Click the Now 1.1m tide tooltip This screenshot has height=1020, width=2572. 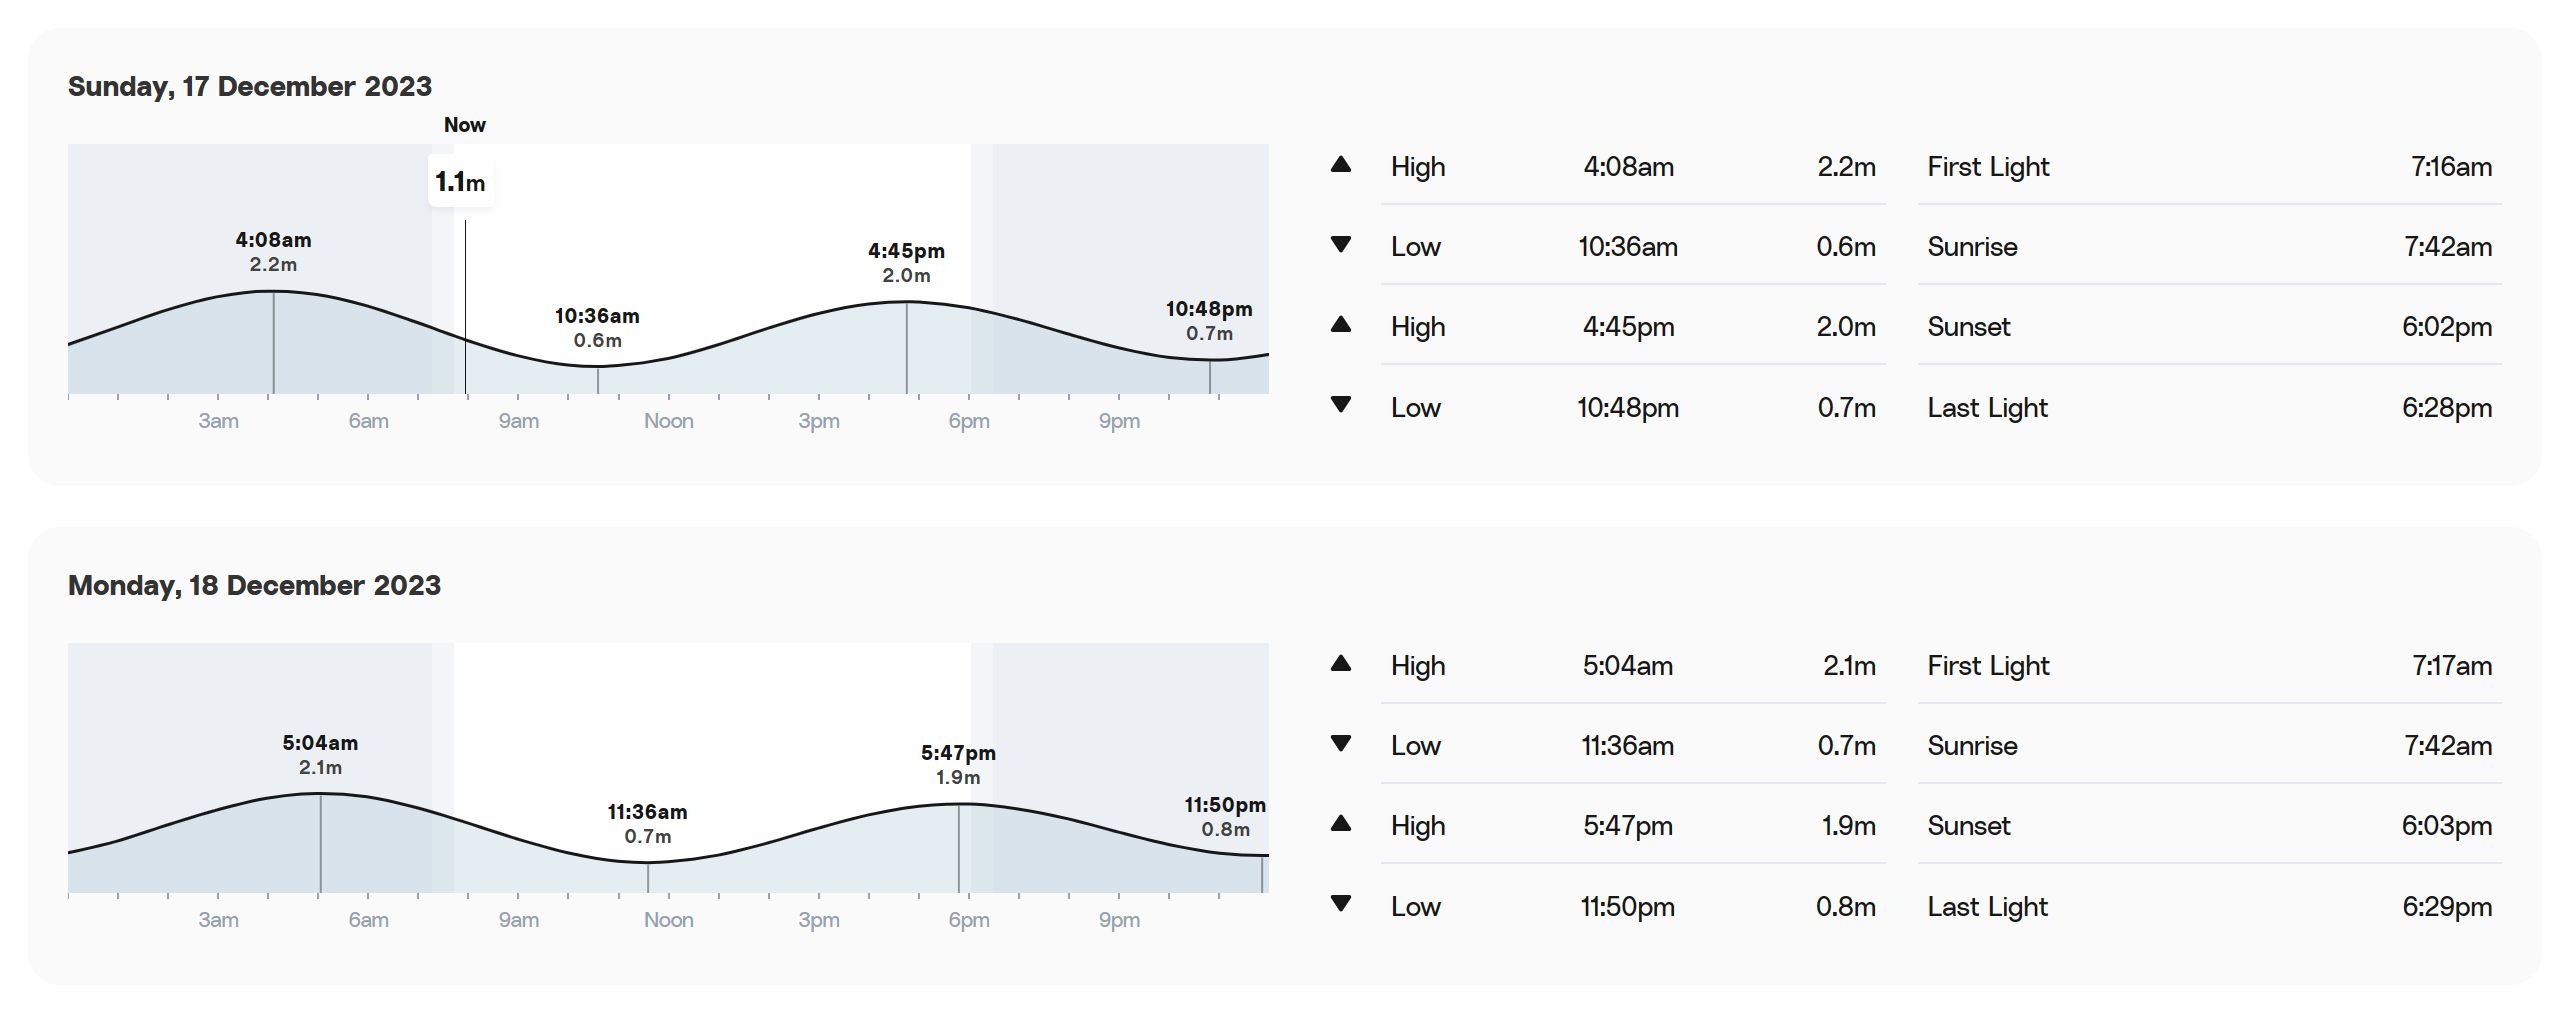tap(461, 182)
